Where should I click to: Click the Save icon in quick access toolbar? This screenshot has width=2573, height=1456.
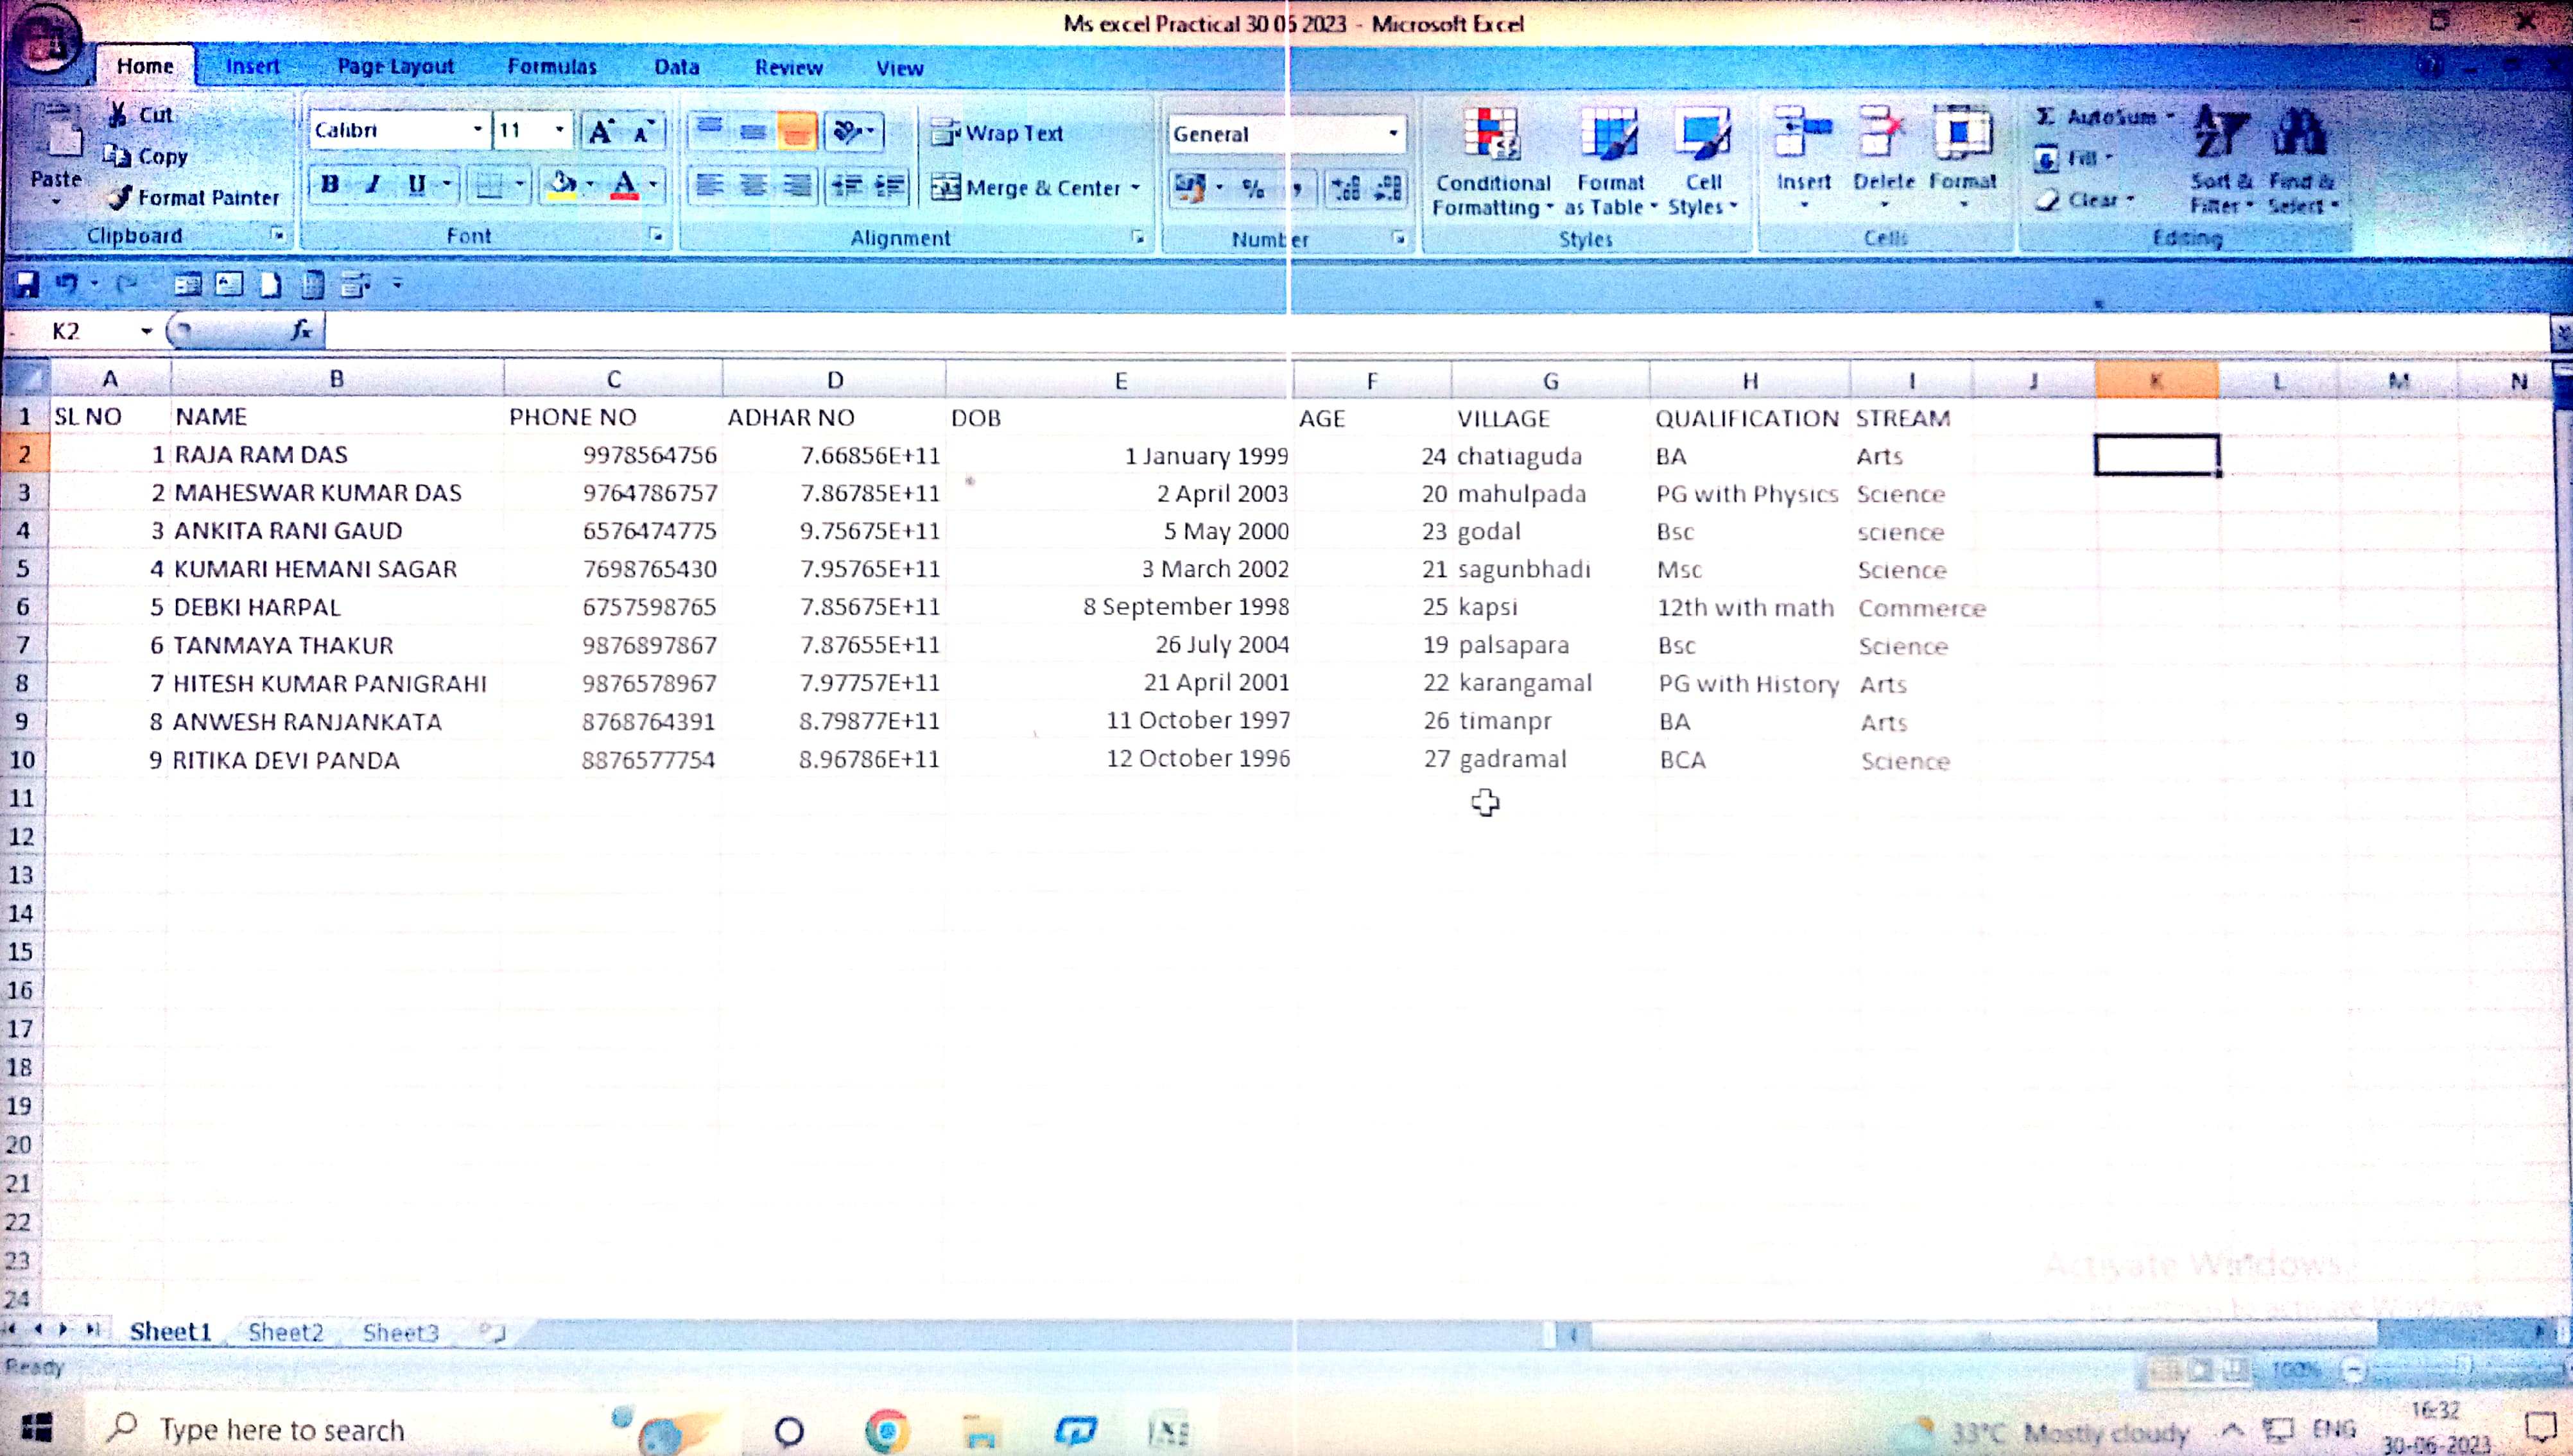point(26,285)
